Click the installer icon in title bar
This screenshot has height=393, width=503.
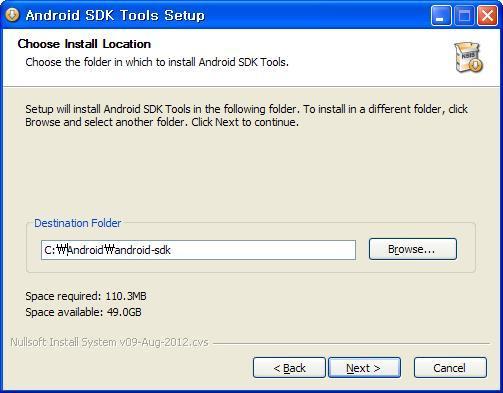tap(12, 15)
